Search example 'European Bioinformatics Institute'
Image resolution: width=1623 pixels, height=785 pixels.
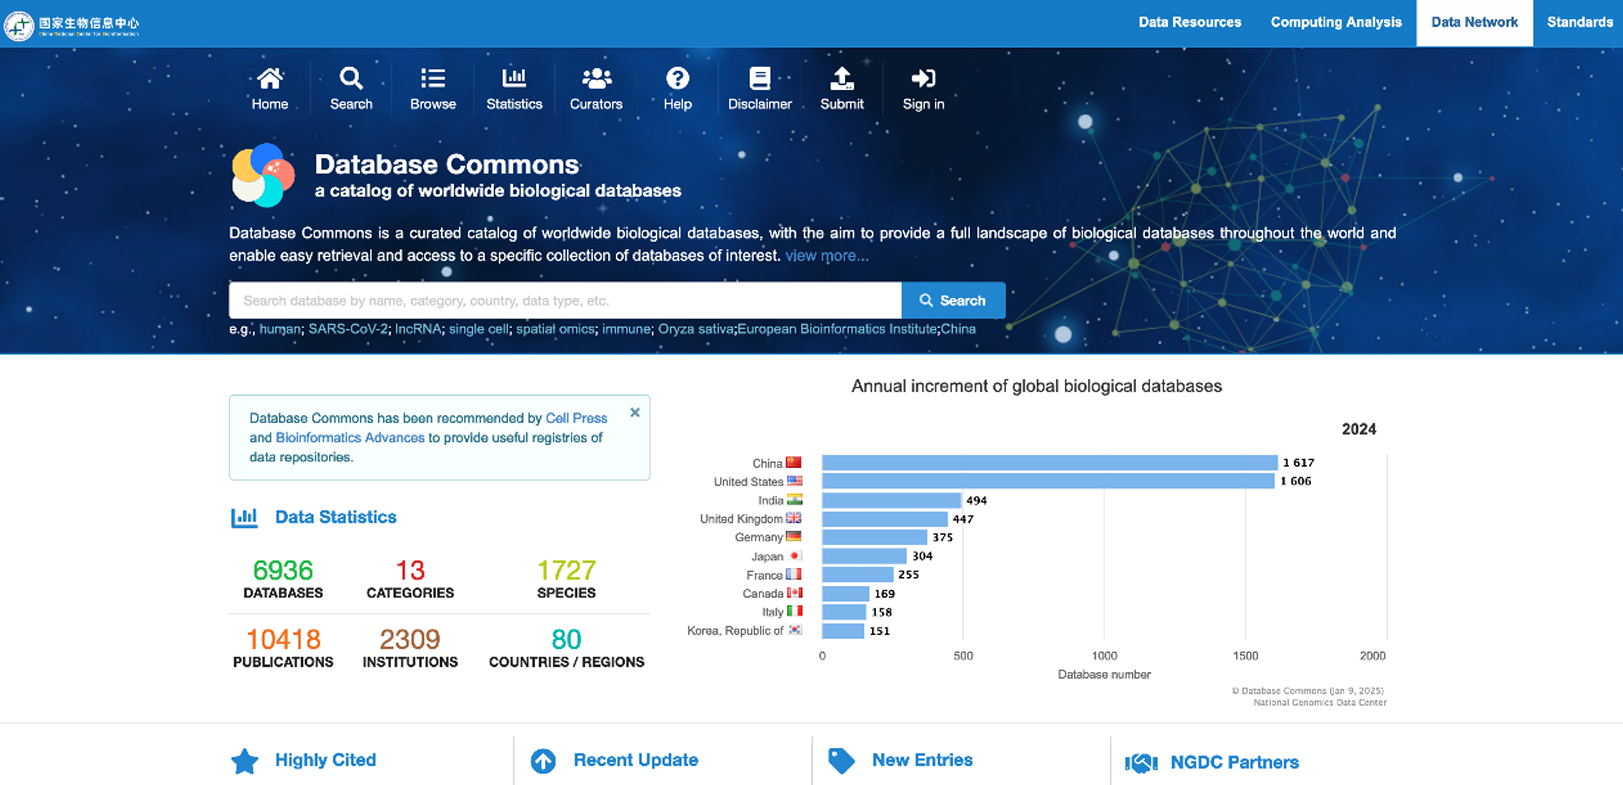point(837,329)
